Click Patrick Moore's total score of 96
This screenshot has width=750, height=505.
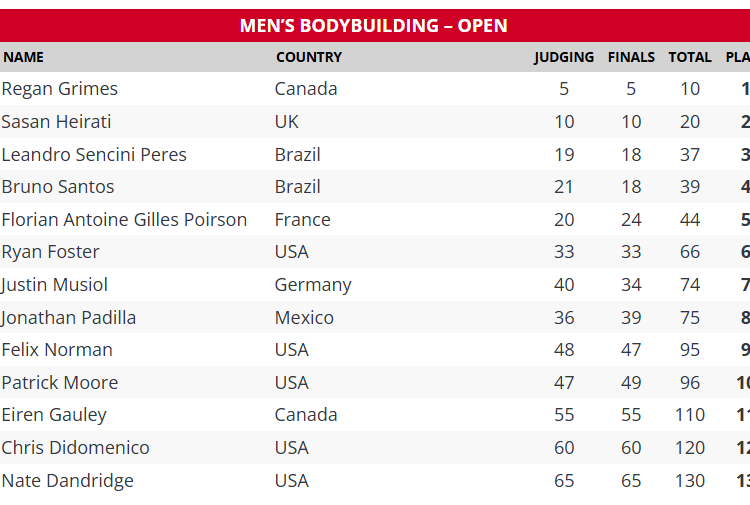(690, 383)
